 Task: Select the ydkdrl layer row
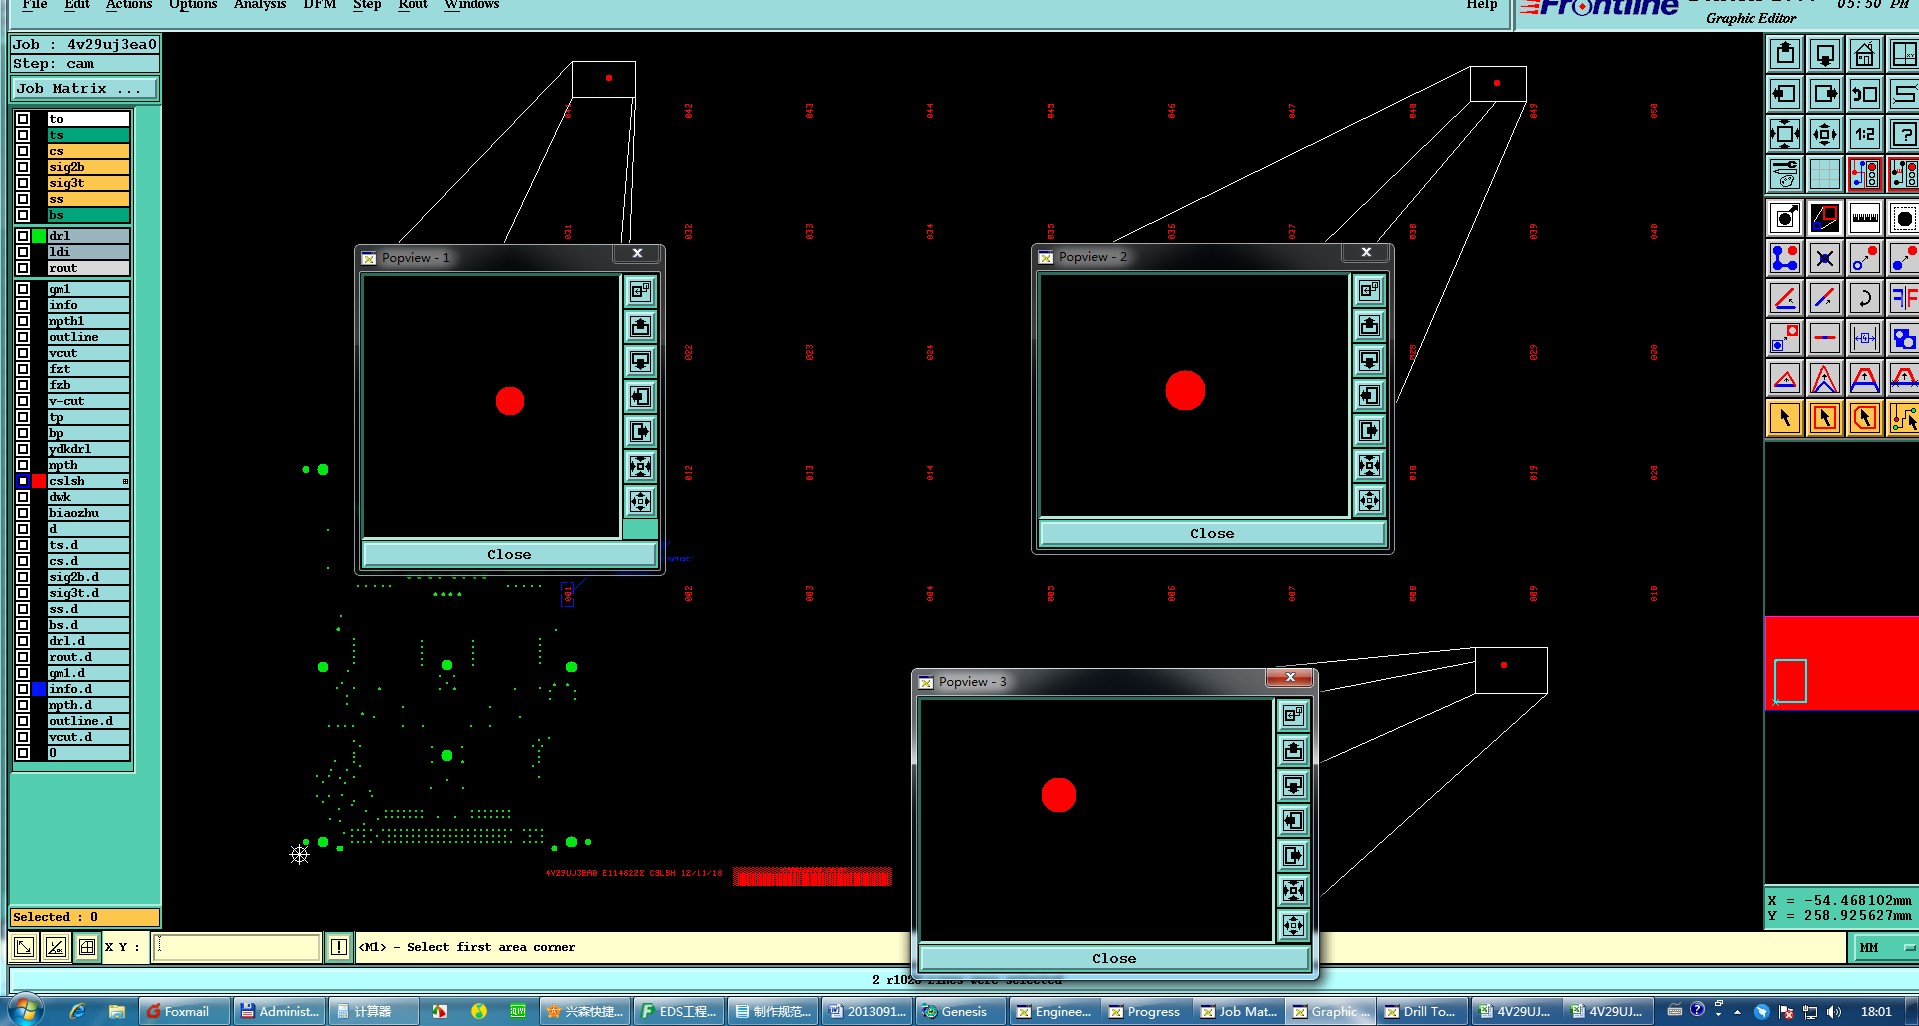point(88,449)
